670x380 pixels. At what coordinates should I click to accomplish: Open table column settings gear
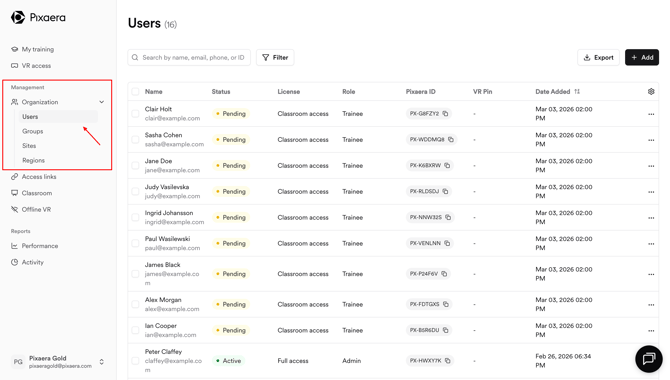pyautogui.click(x=651, y=91)
